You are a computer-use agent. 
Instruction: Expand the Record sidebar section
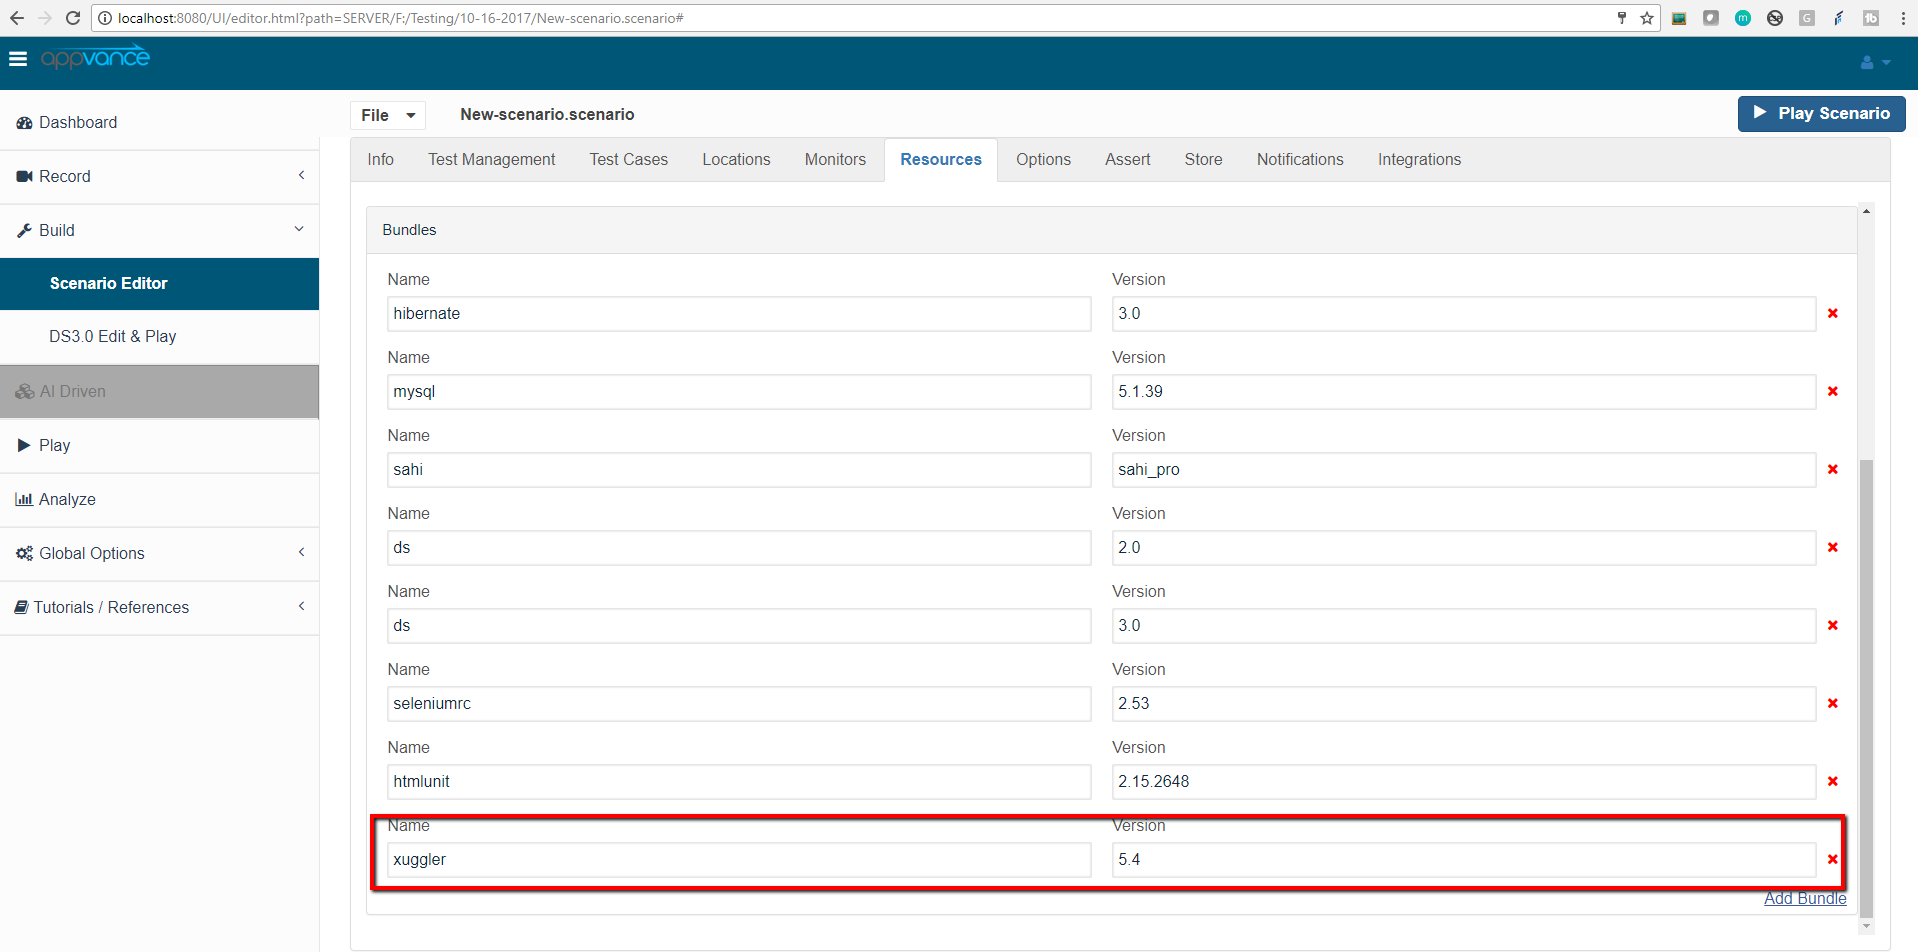(x=160, y=176)
